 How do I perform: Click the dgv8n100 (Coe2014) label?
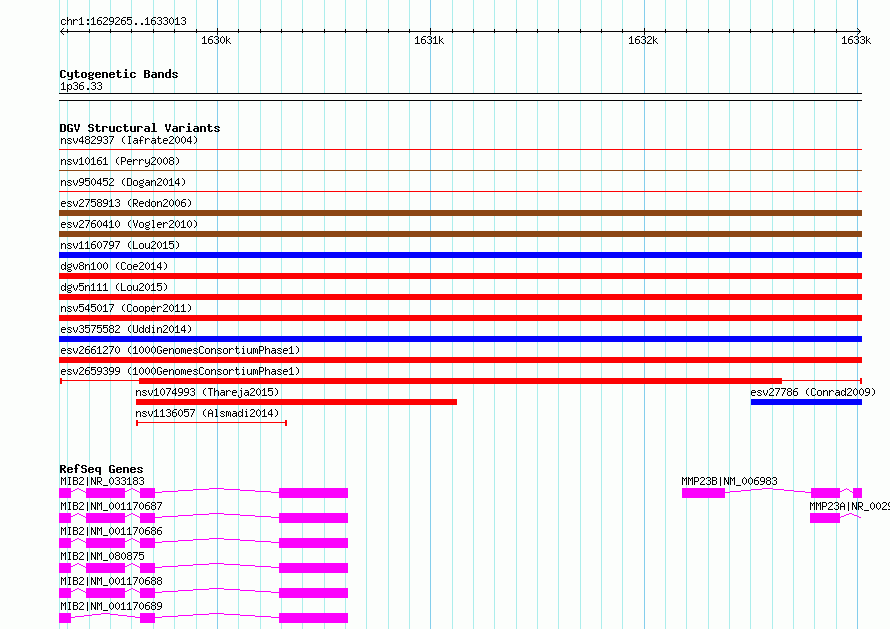114,266
